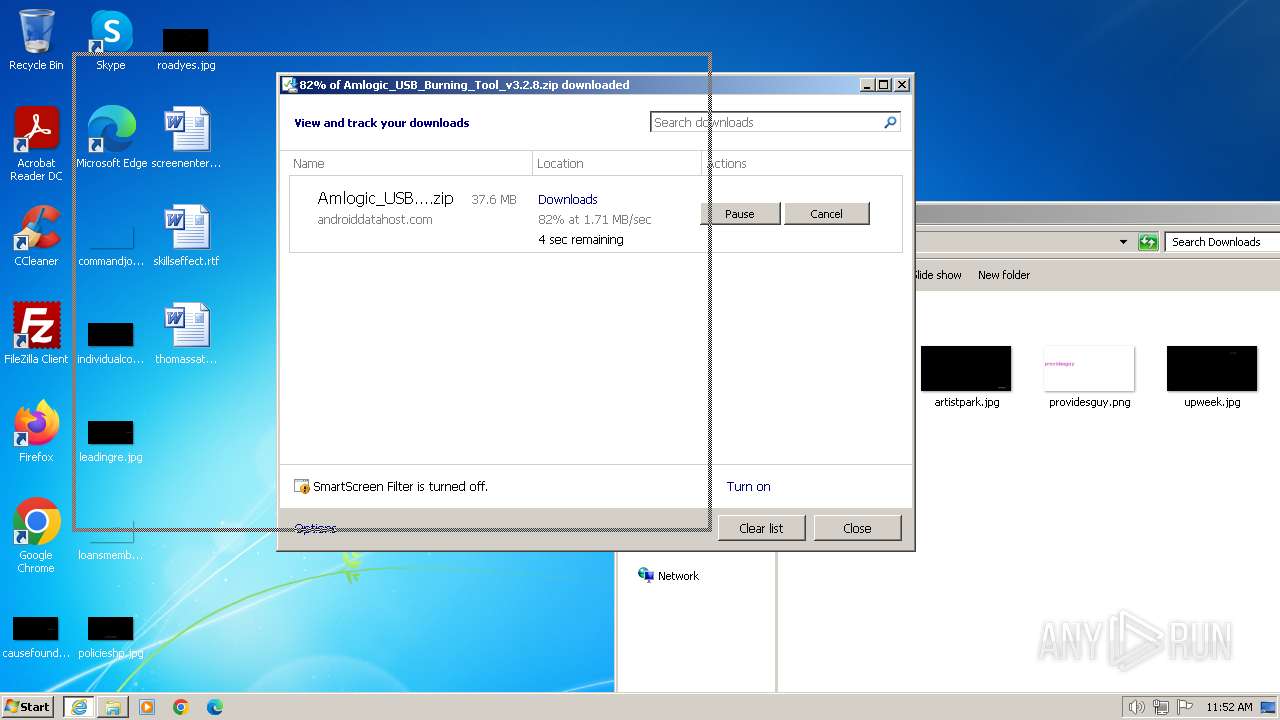Click Chrome icon in taskbar
The height and width of the screenshot is (720, 1280).
181,707
